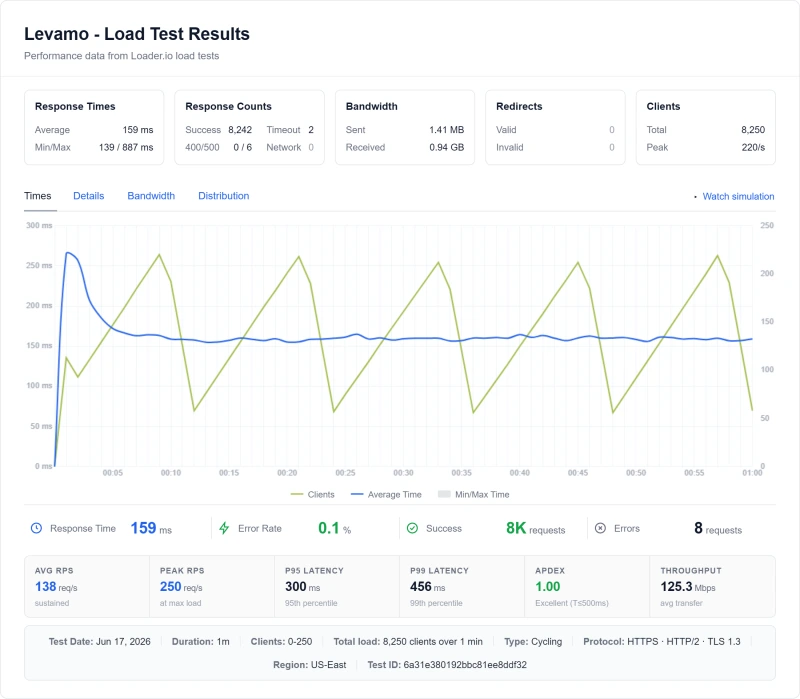Screen dimensions: 800x699
Task: Click the Error Rate value 0.1 %
Action: point(334,528)
